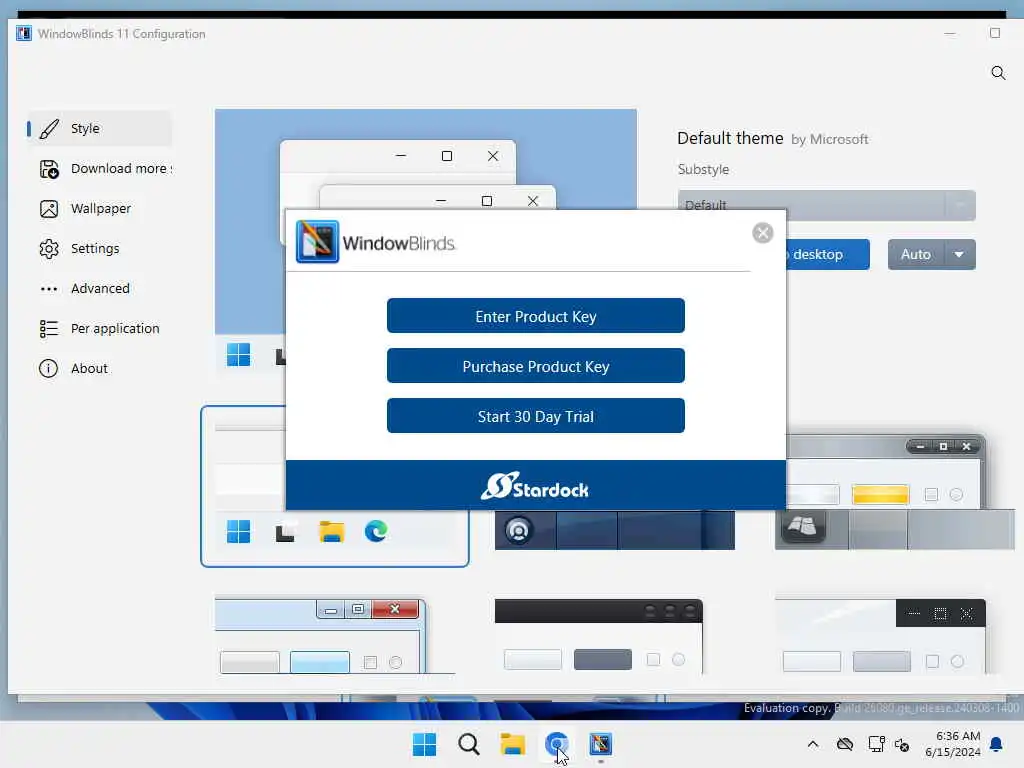The height and width of the screenshot is (768, 1024).
Task: Click the About info icon
Action: click(48, 368)
